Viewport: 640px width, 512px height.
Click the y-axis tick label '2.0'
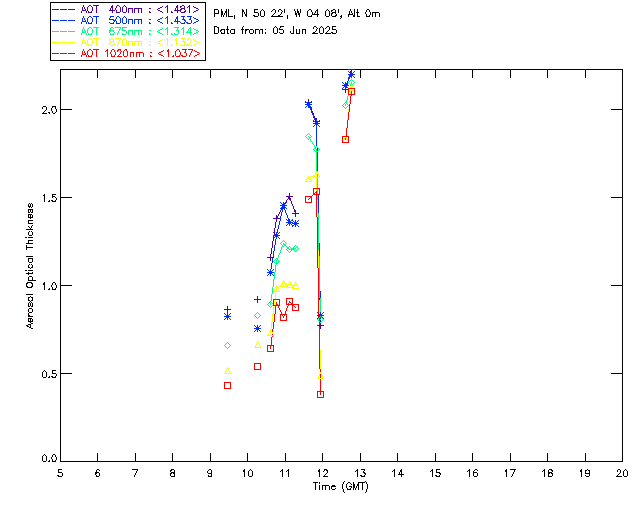49,110
